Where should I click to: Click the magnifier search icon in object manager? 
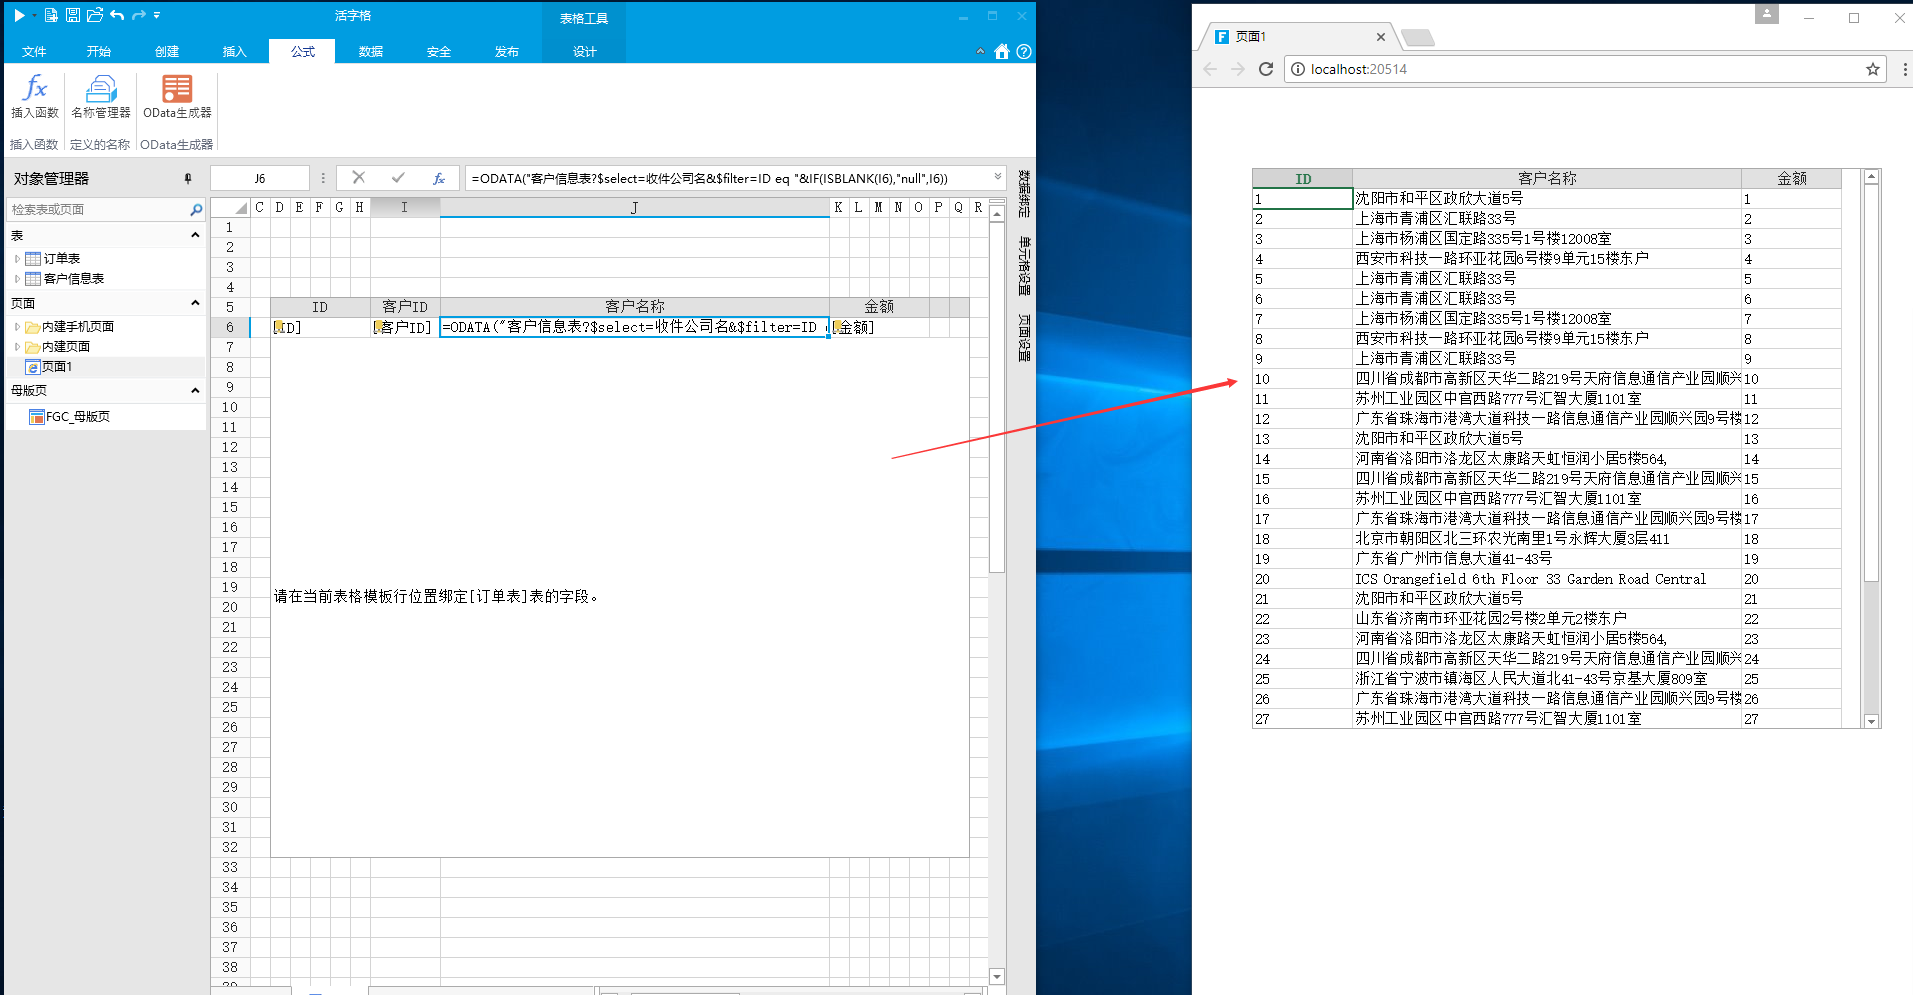(x=196, y=209)
